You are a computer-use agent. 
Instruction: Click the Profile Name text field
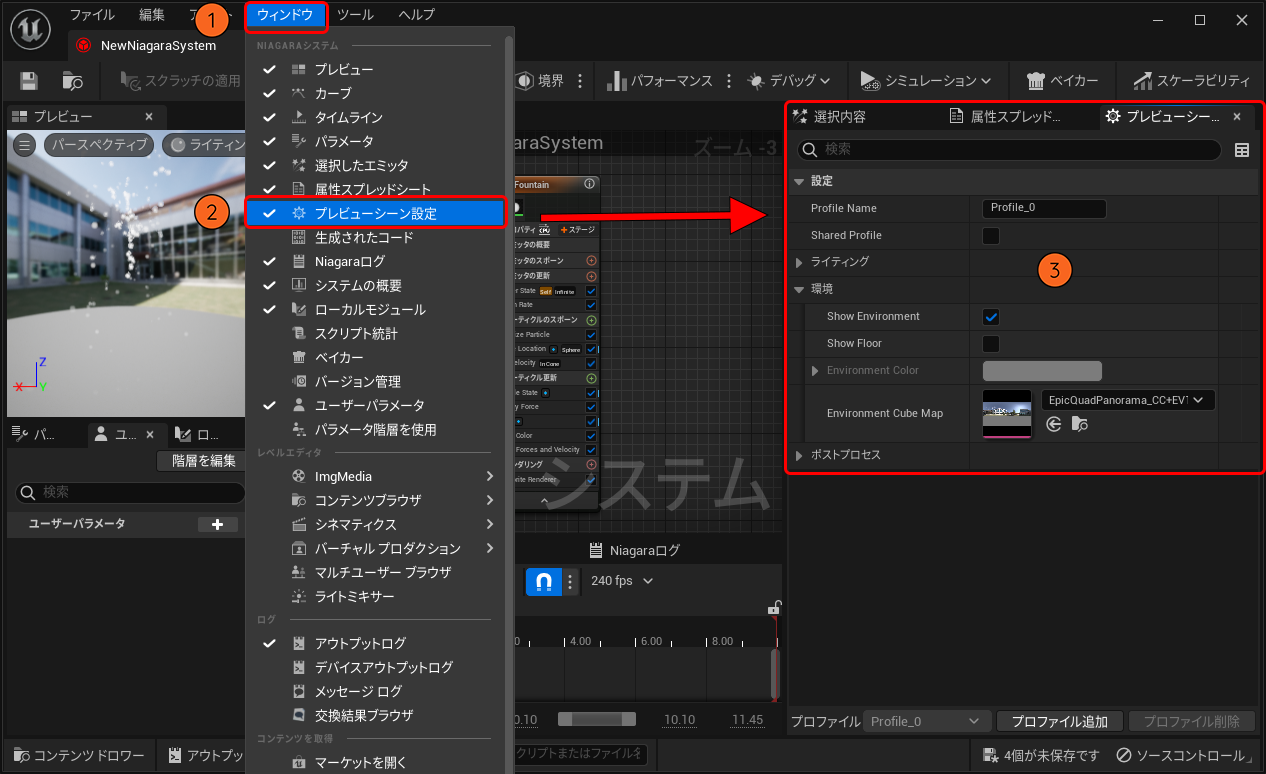point(1044,208)
